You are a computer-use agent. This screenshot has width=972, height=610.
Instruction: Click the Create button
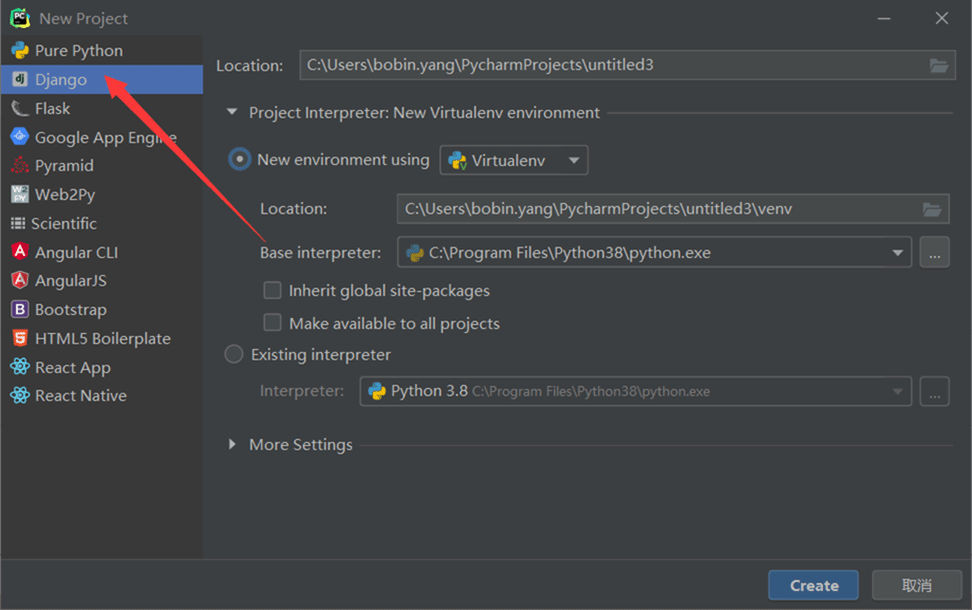tap(813, 586)
